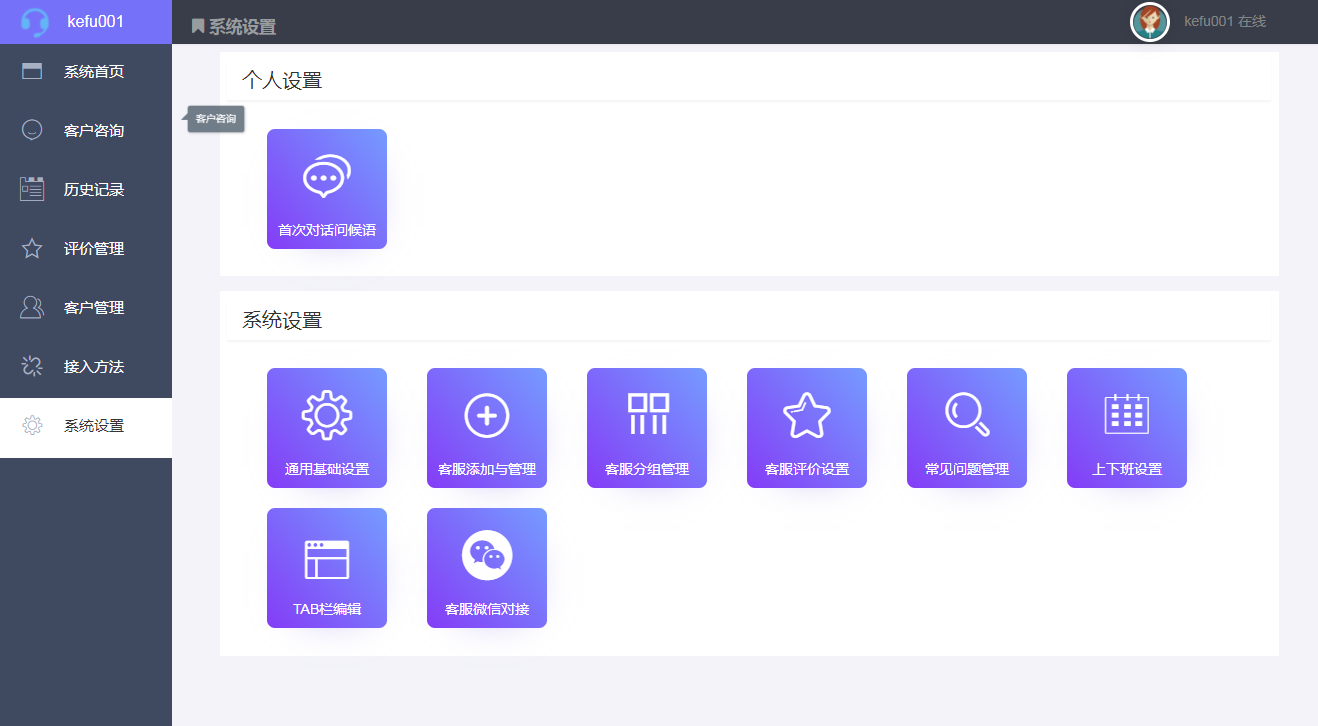Open the TAB栏编辑 label
This screenshot has width=1318, height=726.
327,609
